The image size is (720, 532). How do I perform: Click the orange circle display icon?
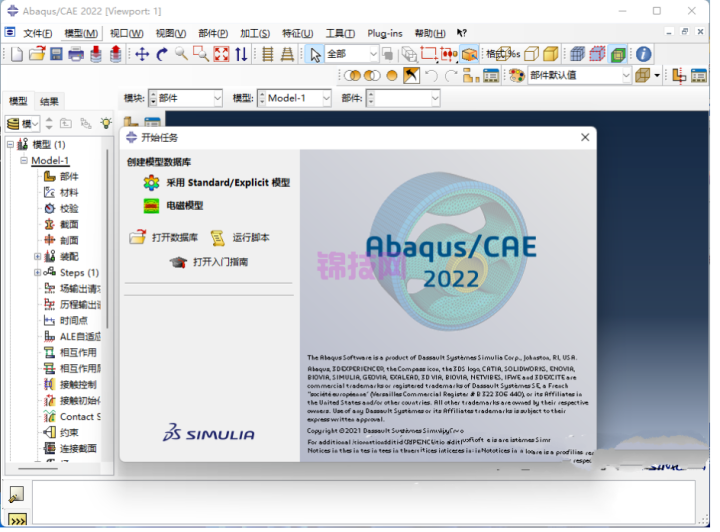392,75
